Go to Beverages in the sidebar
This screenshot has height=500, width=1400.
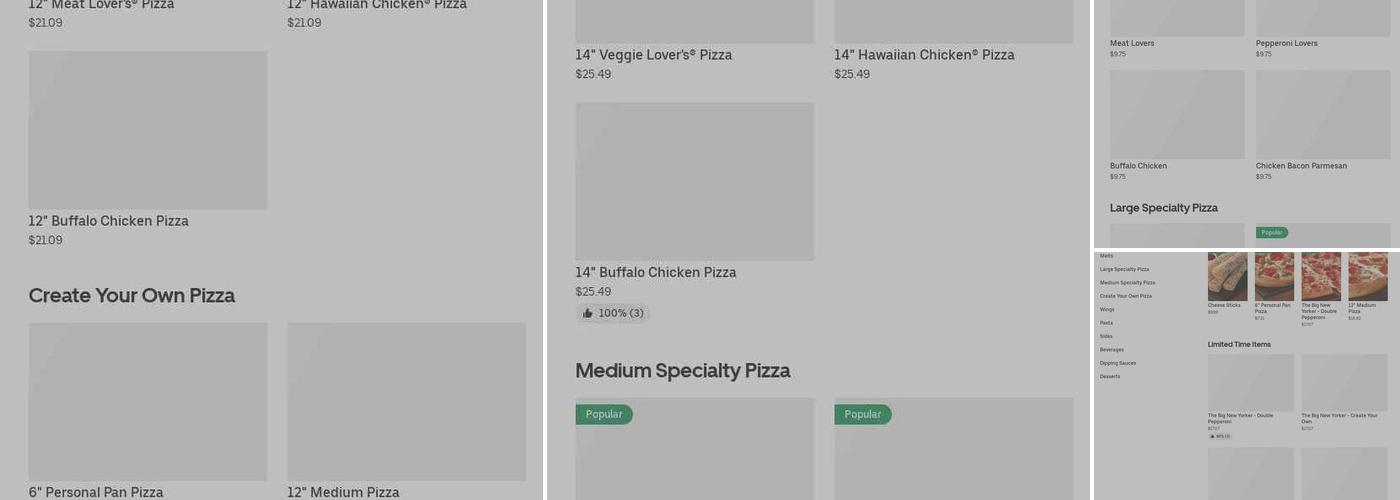pos(1112,350)
